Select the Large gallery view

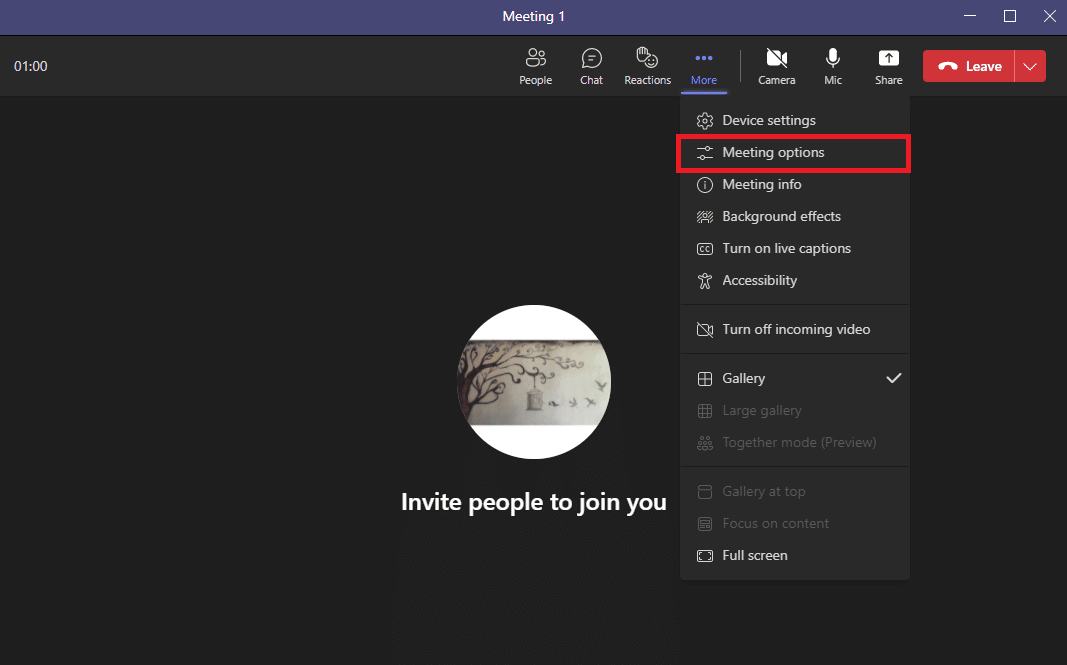tap(795, 410)
